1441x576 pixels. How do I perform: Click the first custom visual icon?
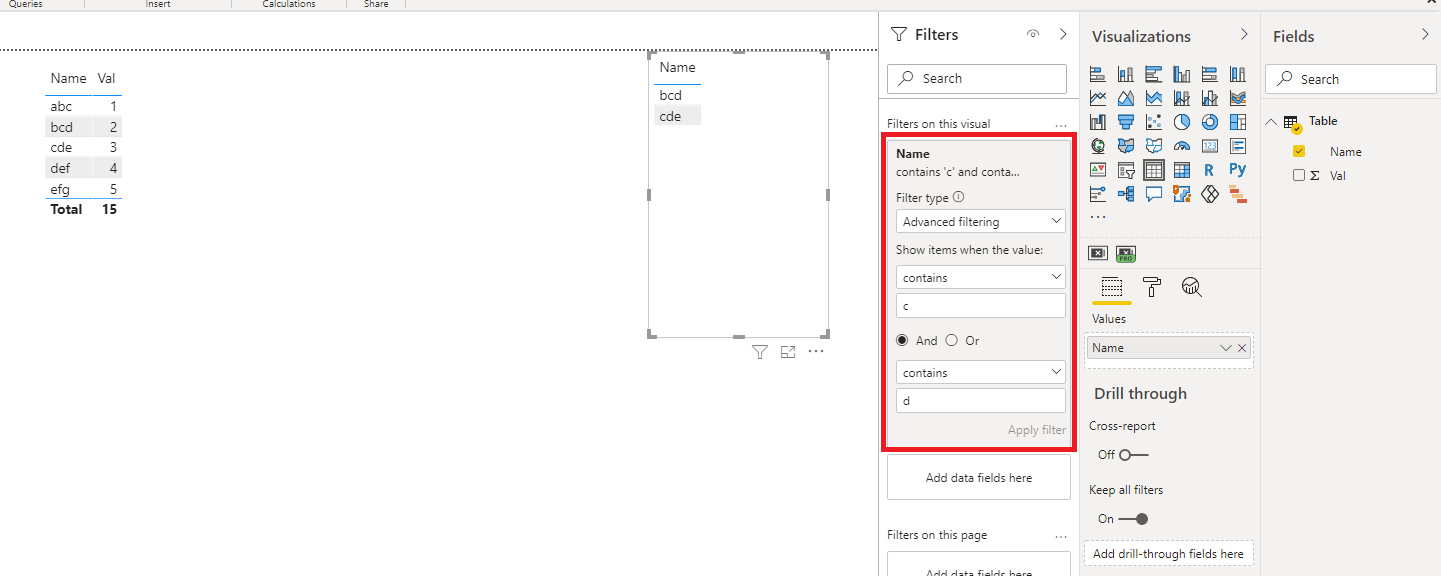1098,253
